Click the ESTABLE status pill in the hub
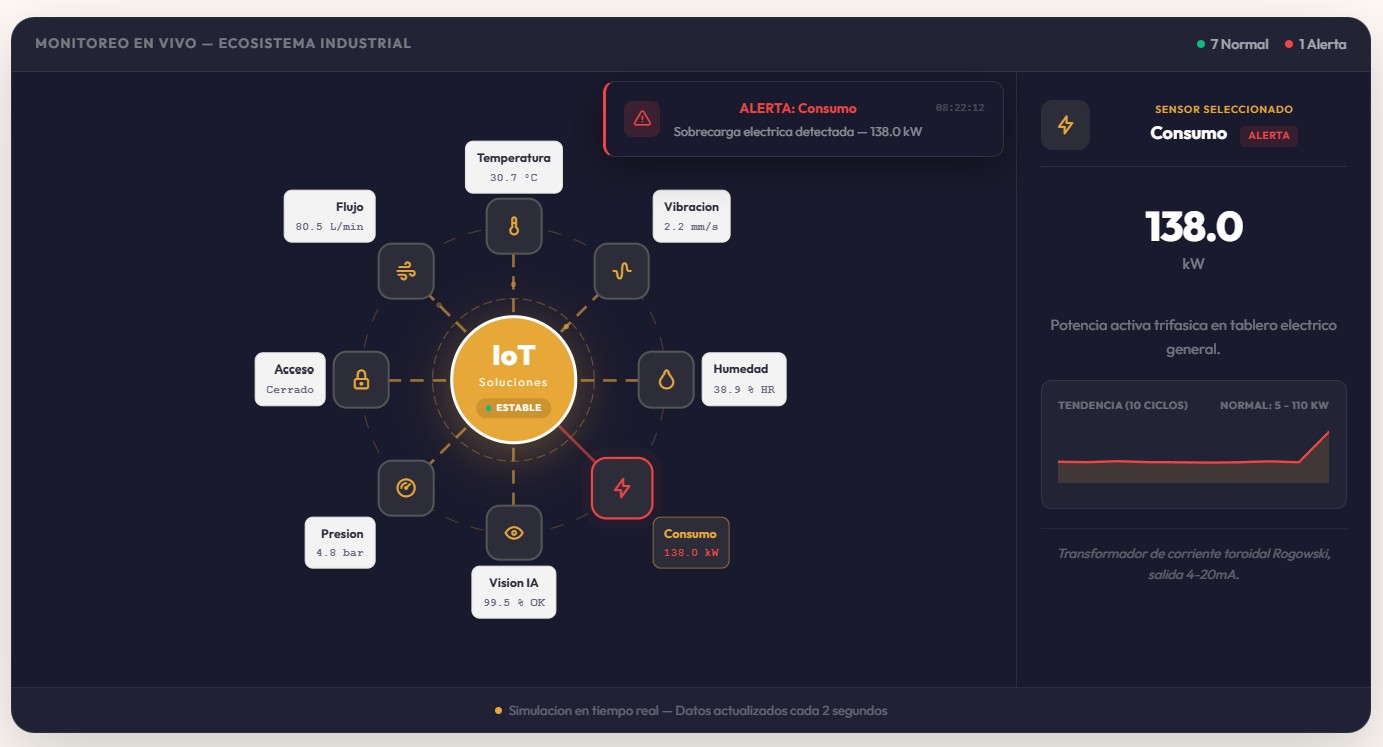 point(514,408)
